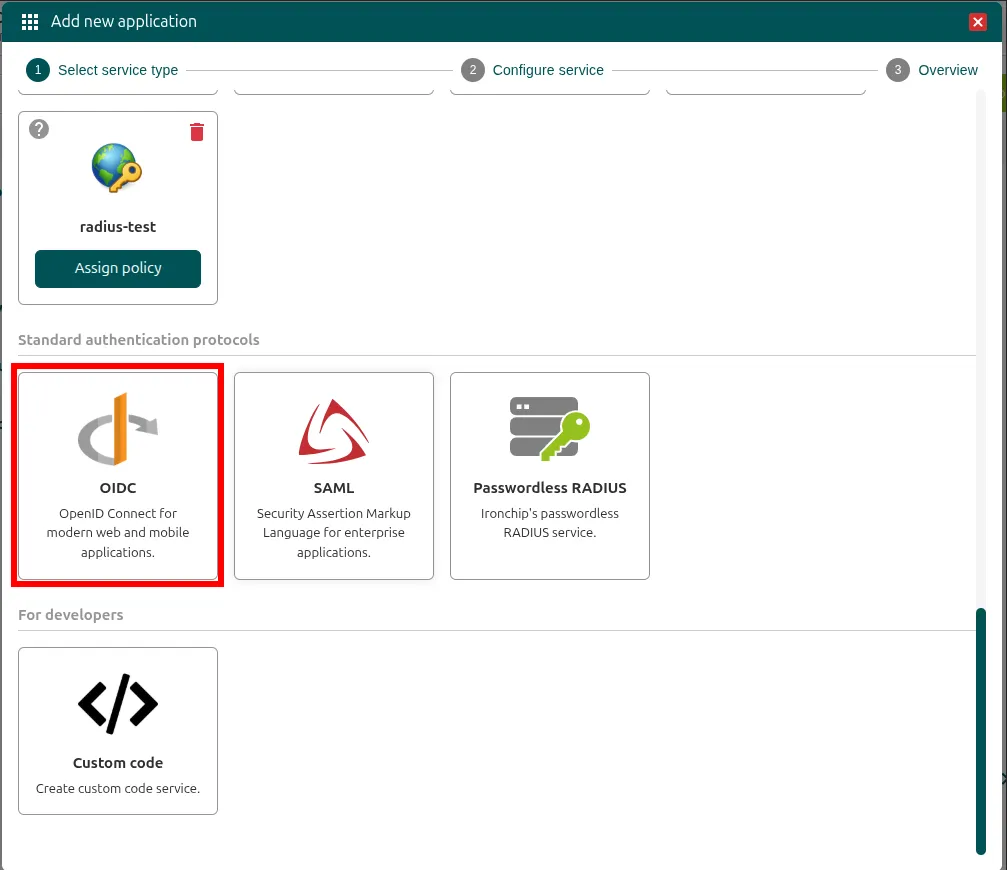
Task: Select the SAML card title
Action: point(334,488)
